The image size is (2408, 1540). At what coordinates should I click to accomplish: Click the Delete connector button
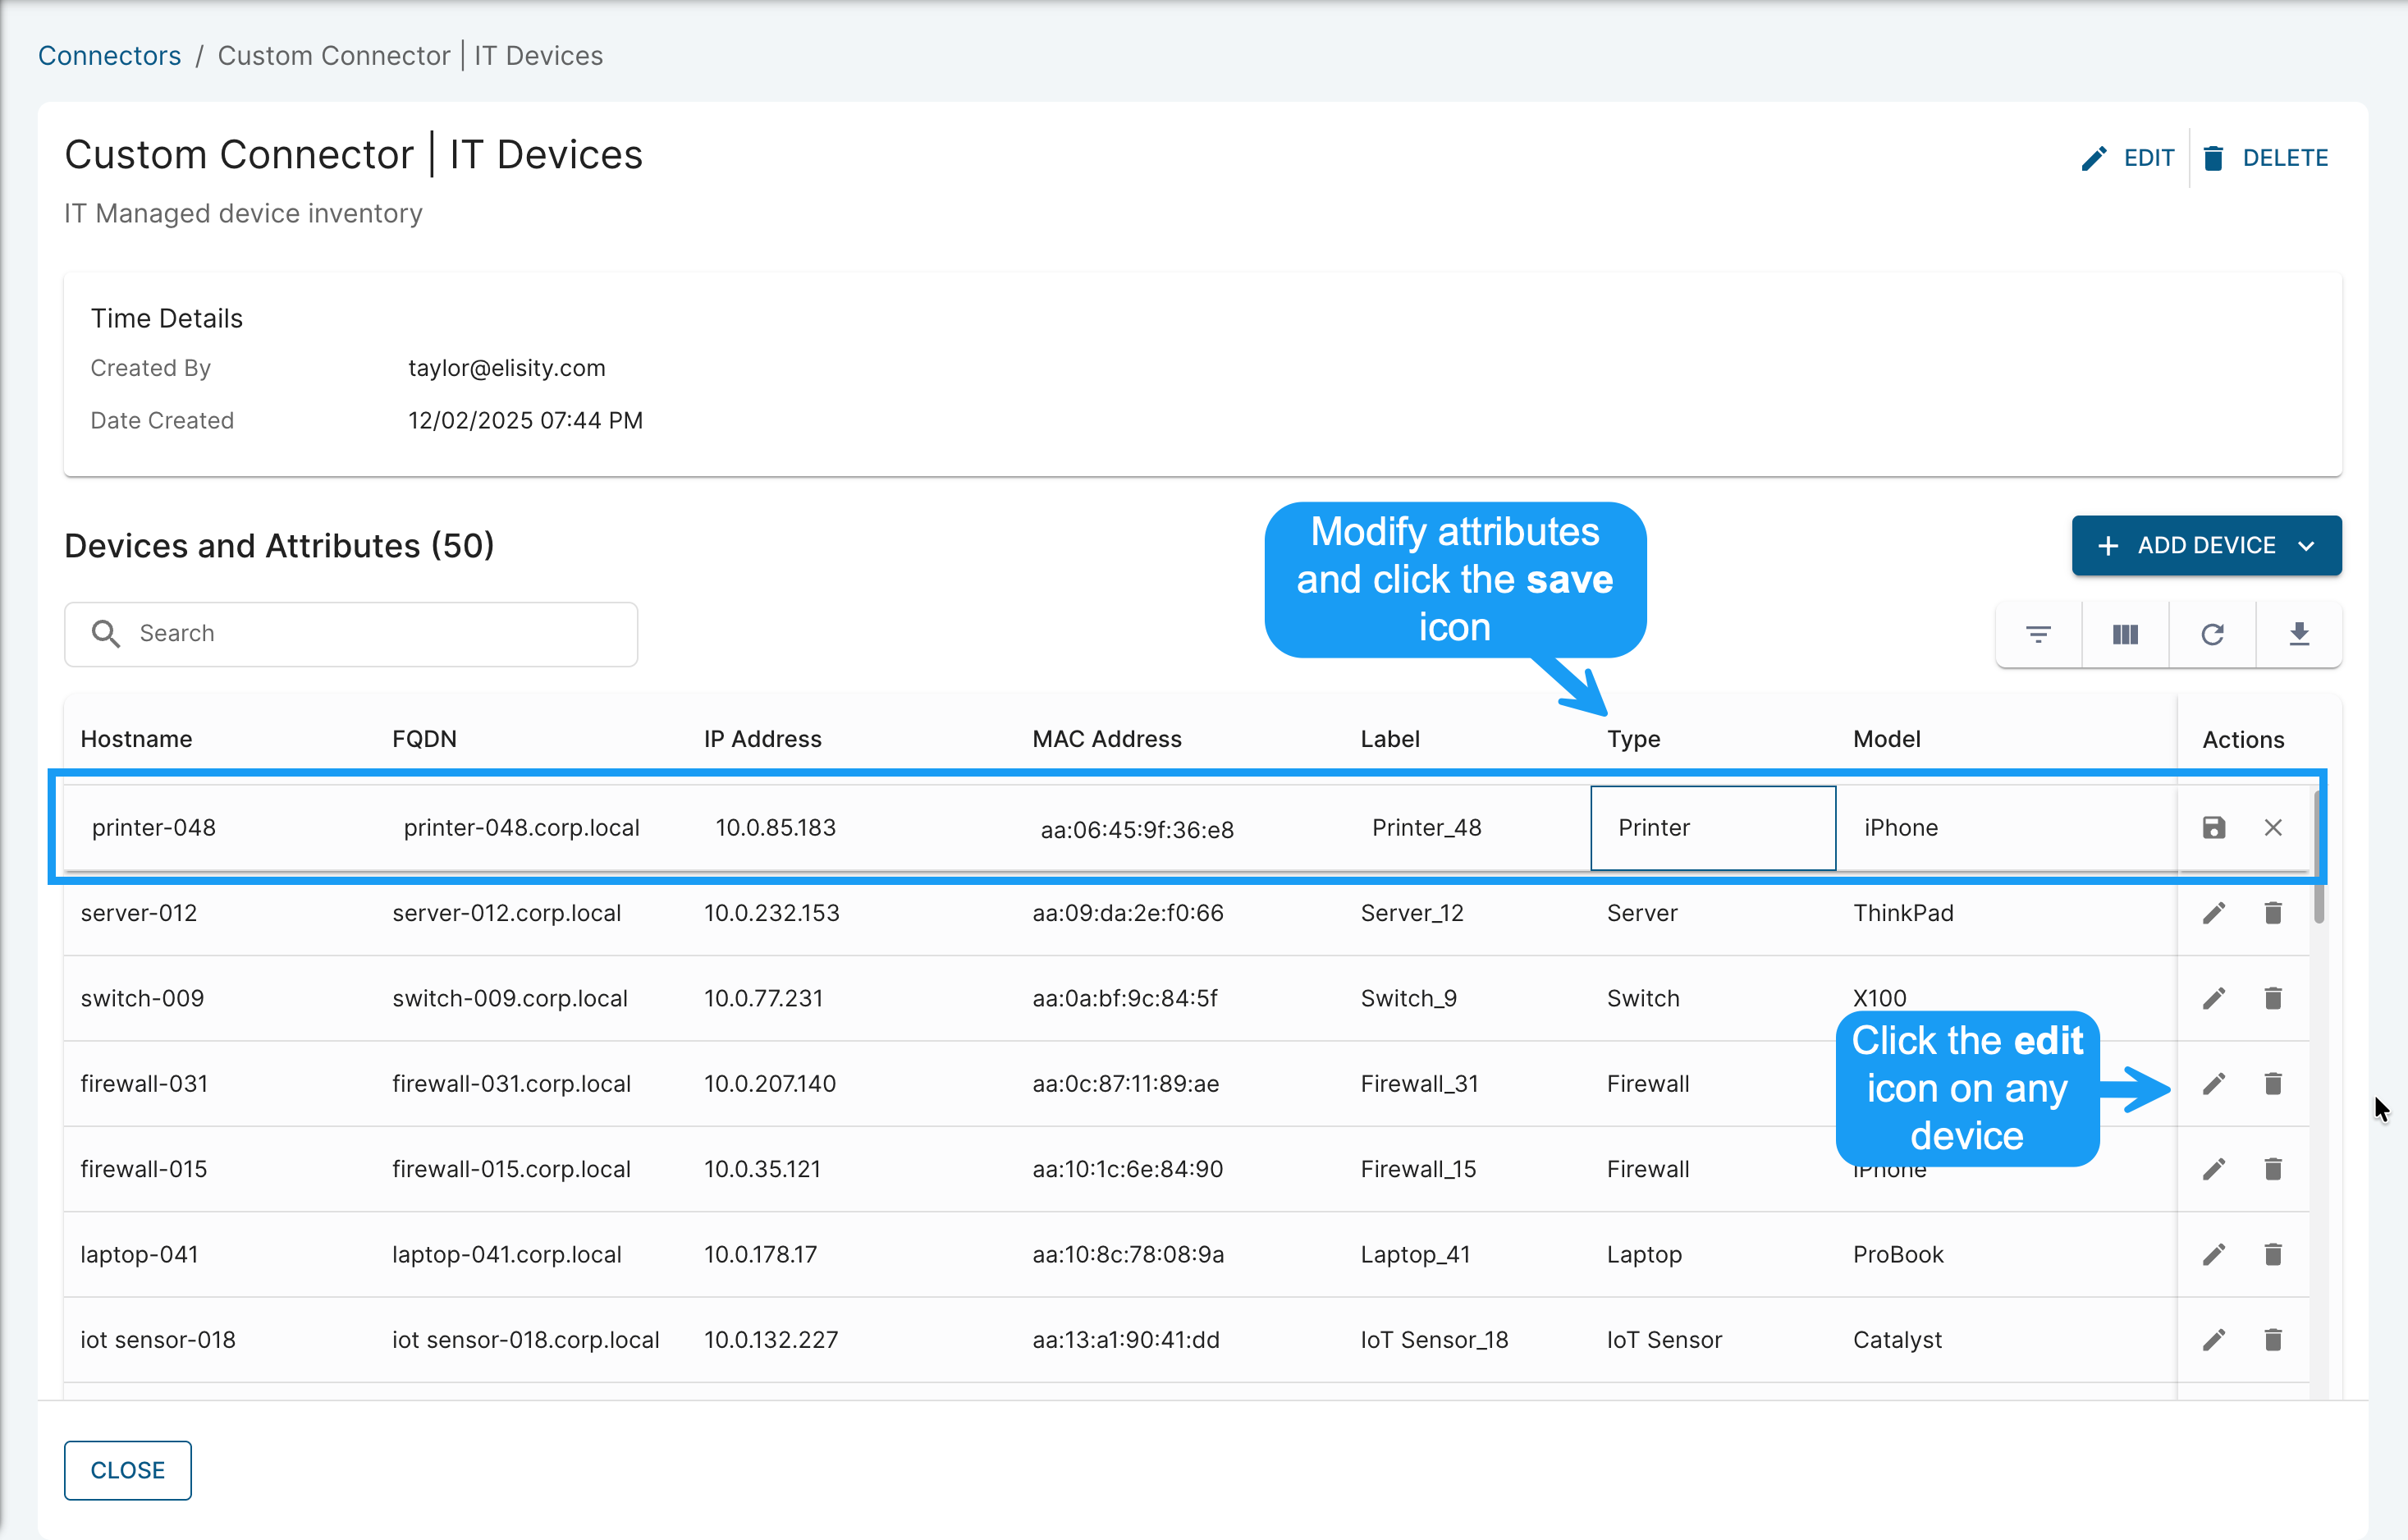pos(2265,158)
